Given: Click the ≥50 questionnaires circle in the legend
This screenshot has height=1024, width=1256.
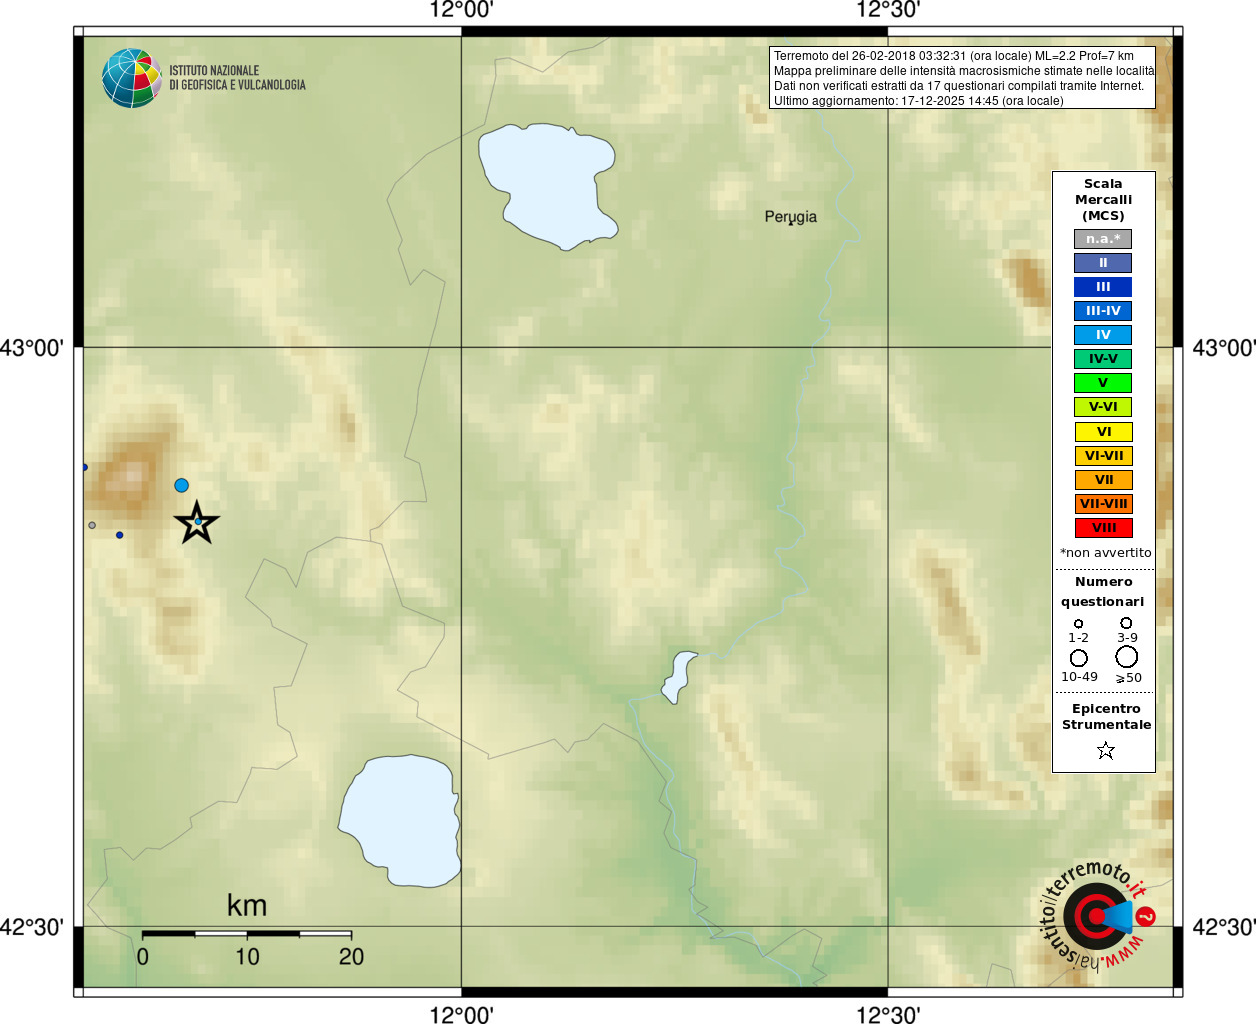Looking at the screenshot, I should (x=1127, y=656).
